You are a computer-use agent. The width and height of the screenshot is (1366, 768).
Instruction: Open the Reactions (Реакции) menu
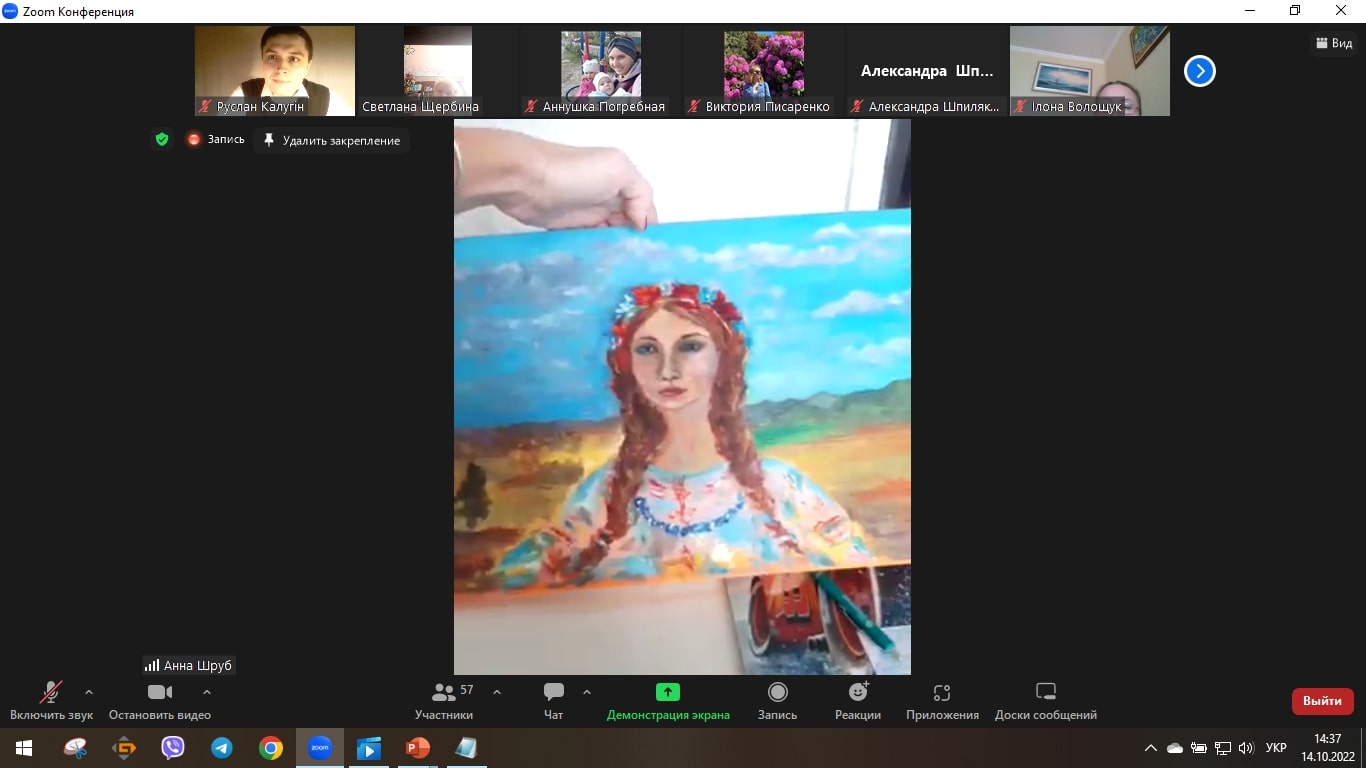point(858,700)
